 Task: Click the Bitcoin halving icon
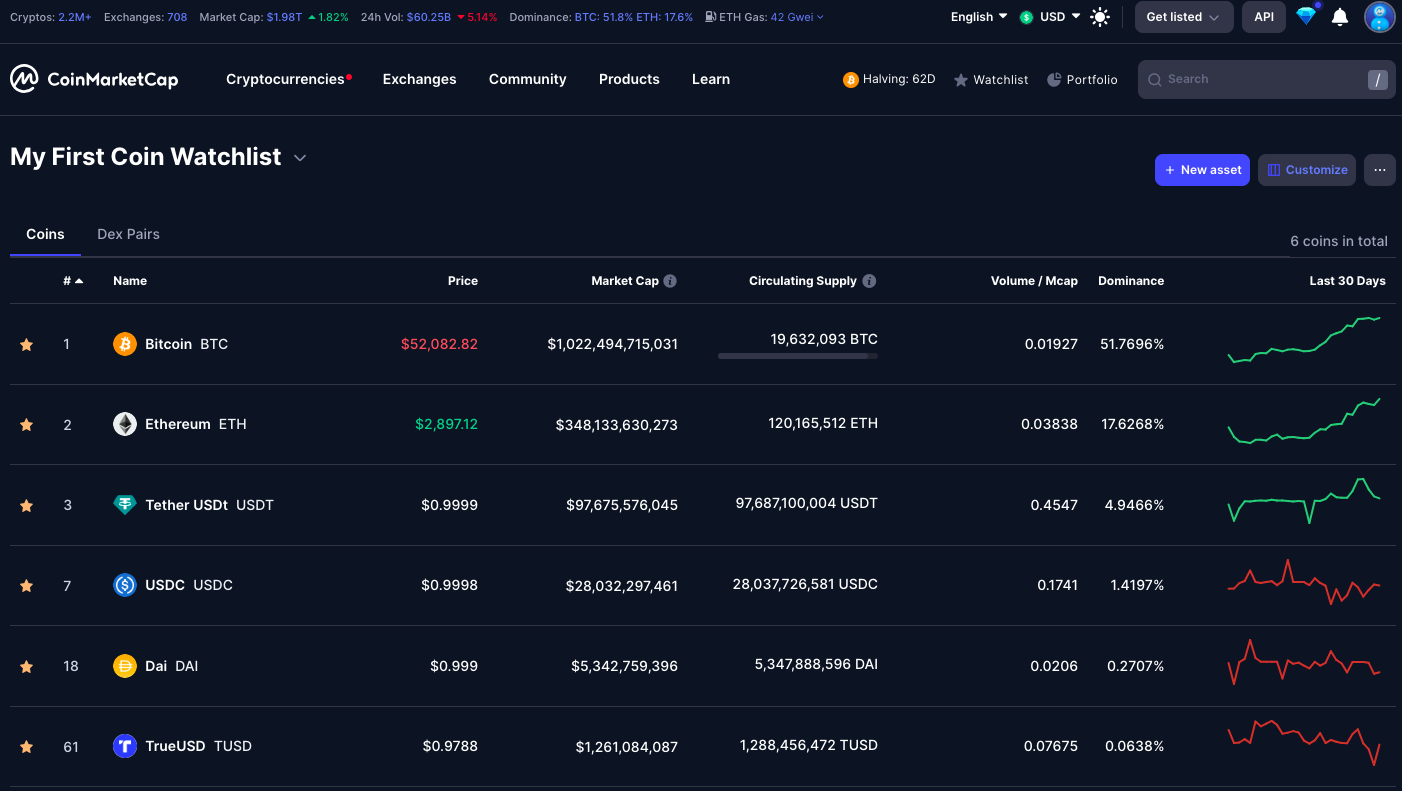[851, 80]
